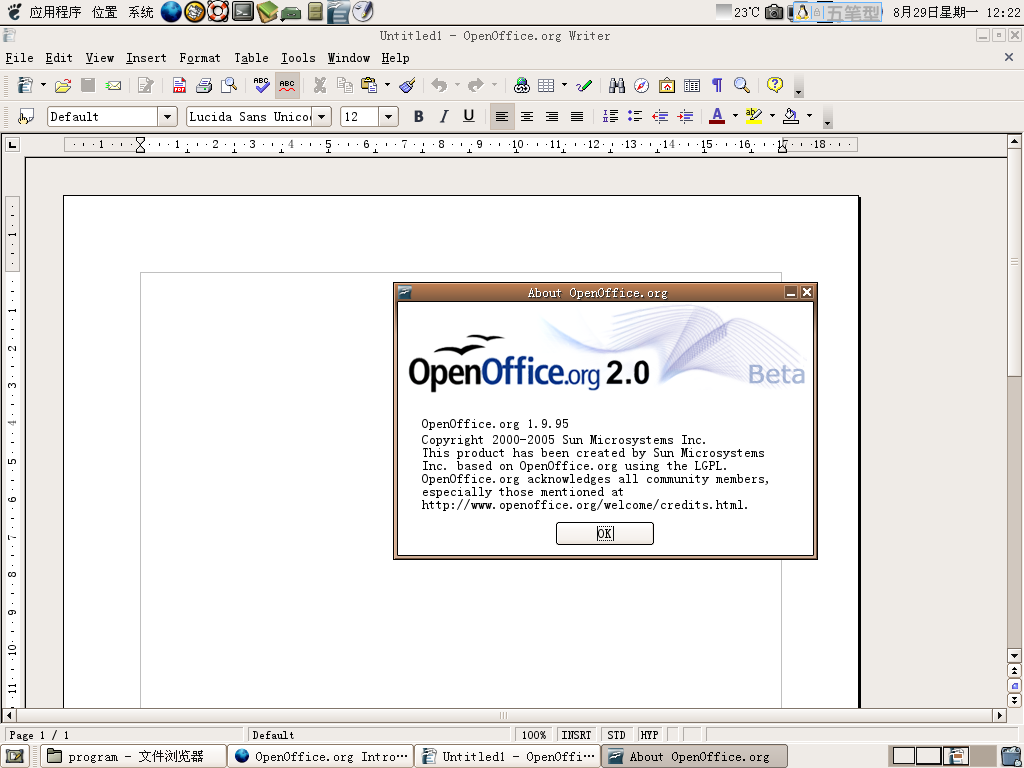Set Align Left paragraph

click(502, 116)
